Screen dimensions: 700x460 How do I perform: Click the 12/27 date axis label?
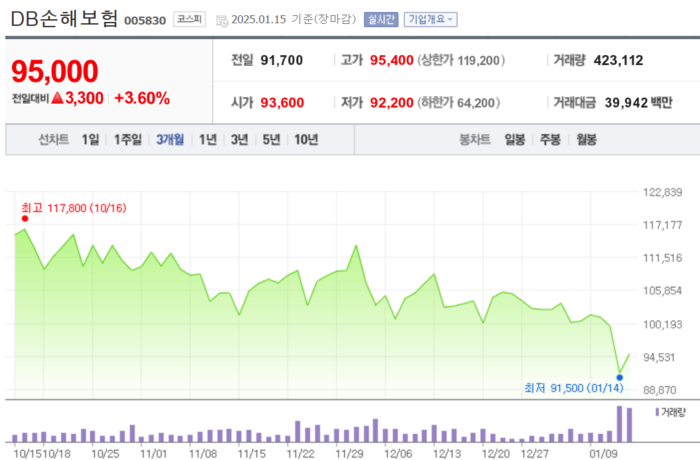pos(535,454)
